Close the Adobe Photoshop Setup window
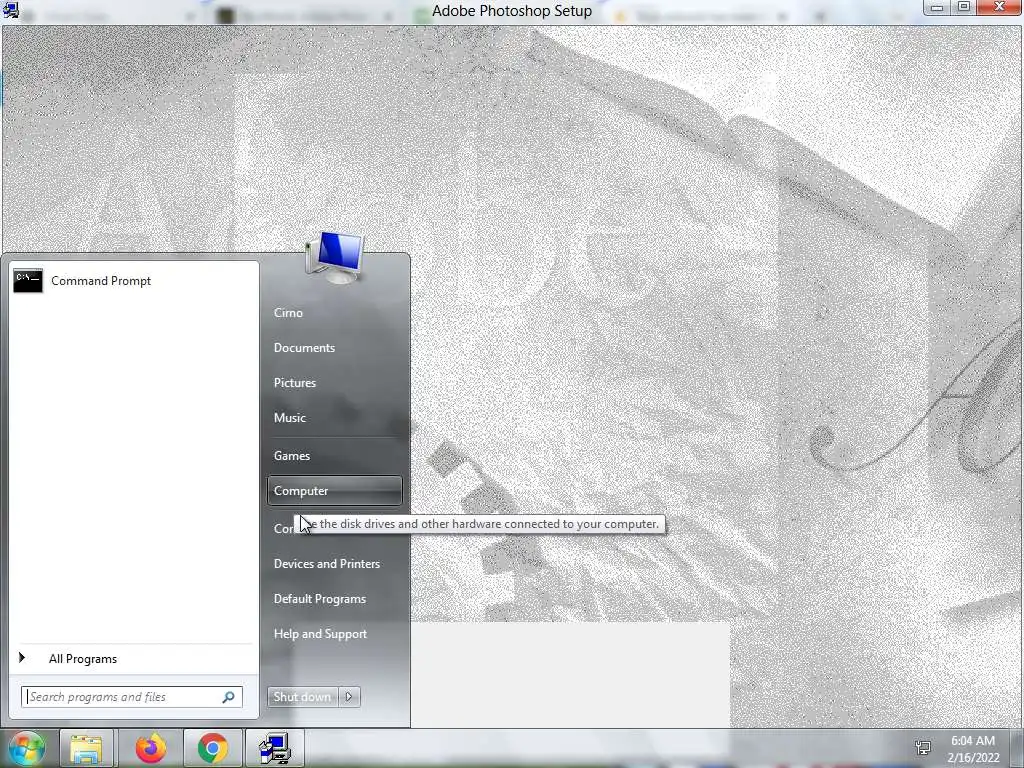Screen dimensions: 1024x768 point(999,7)
